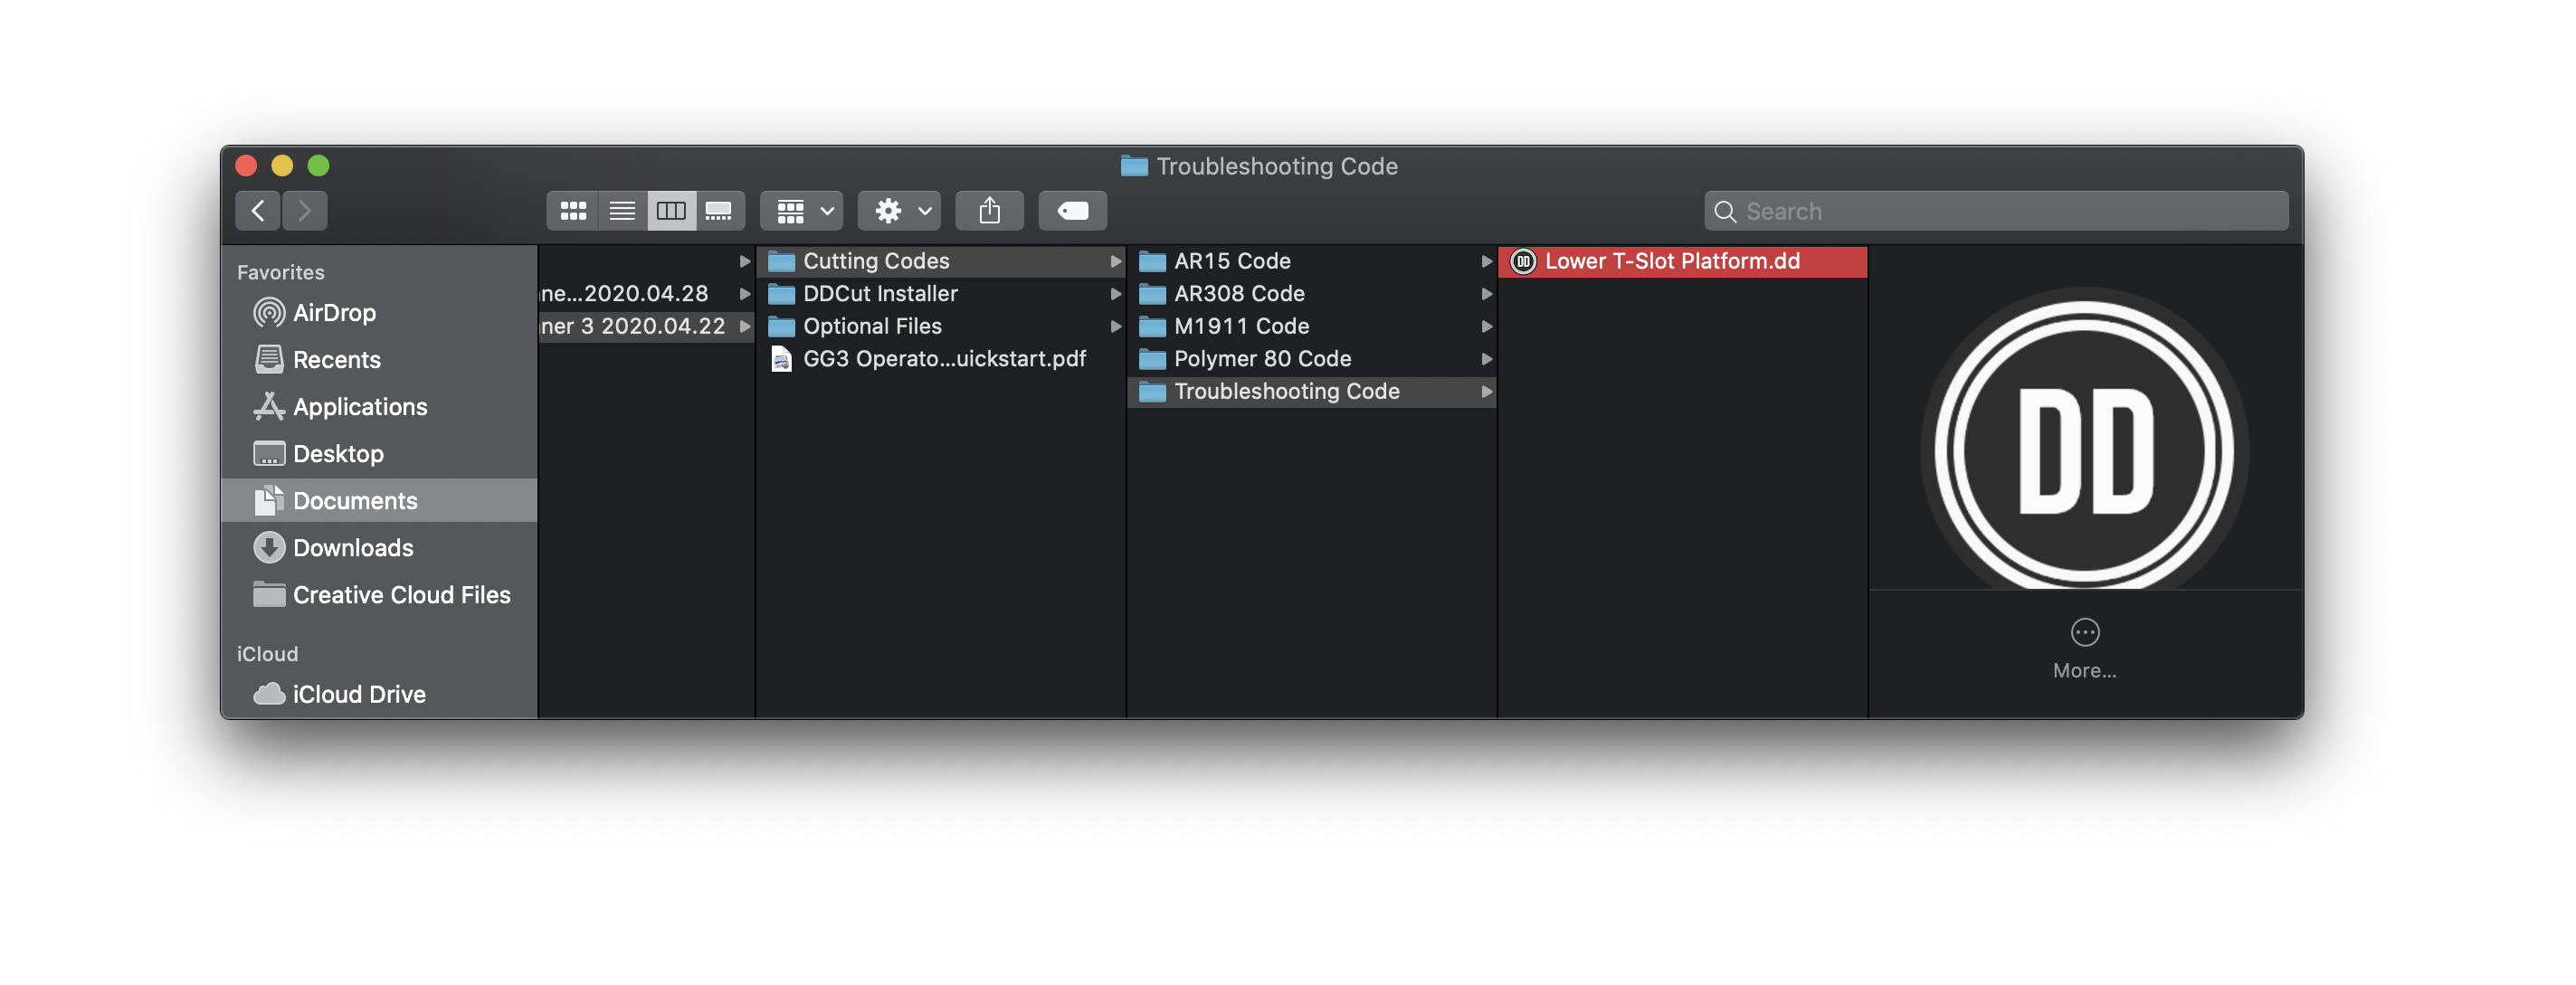Select Downloads in the sidebar
Viewport: 2576px width, 985px height.
click(x=352, y=548)
